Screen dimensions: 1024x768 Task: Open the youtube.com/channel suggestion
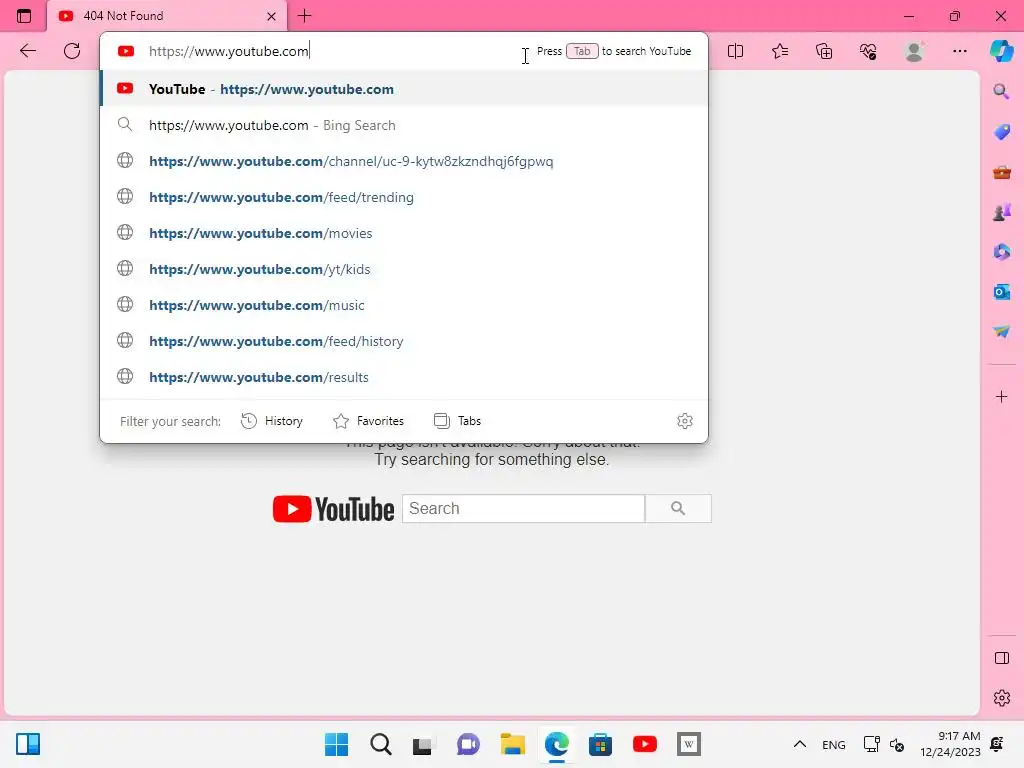[404, 161]
